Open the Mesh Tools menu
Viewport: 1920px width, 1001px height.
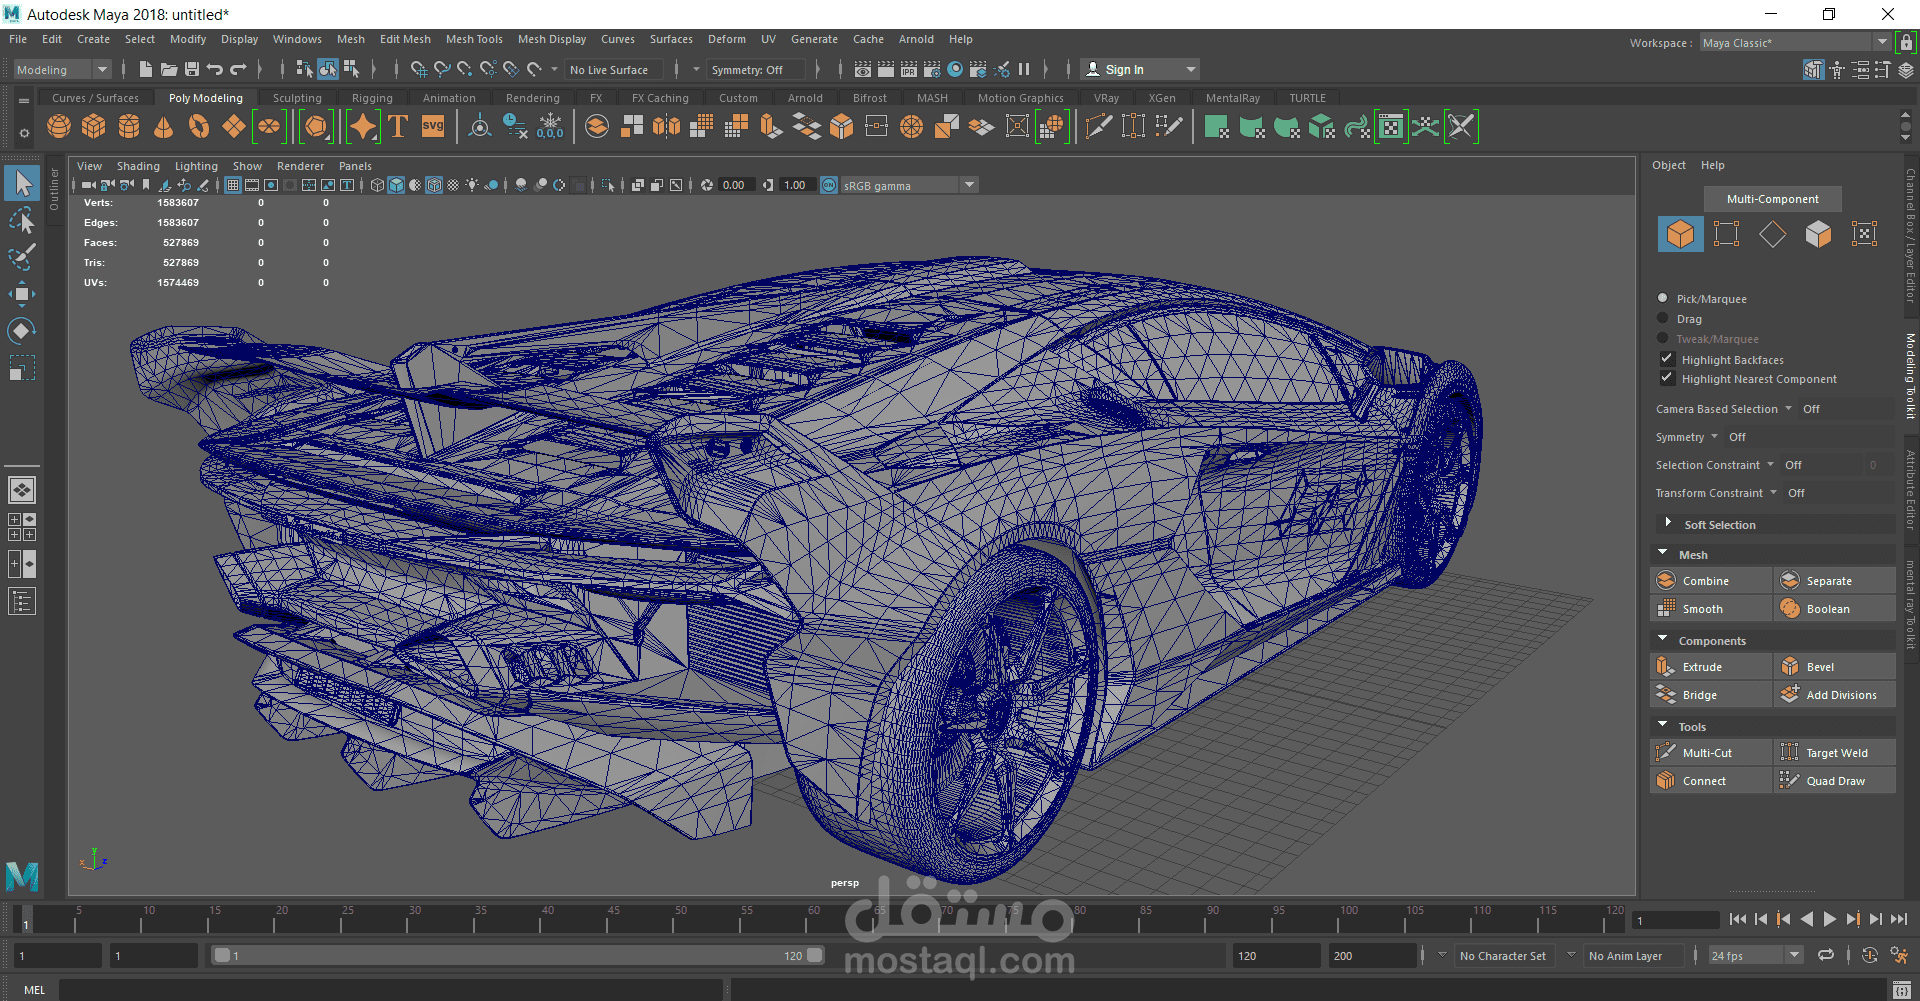[474, 39]
